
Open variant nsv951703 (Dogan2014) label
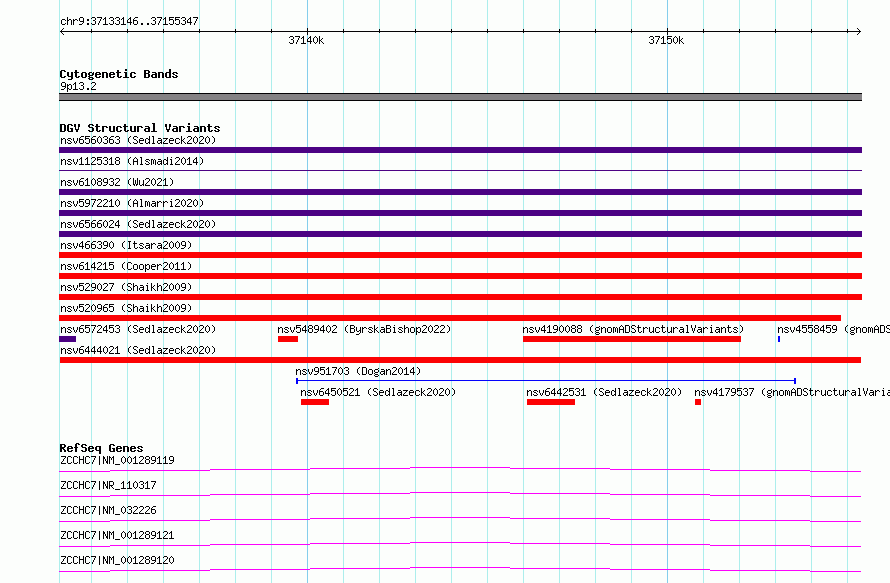pyautogui.click(x=358, y=371)
